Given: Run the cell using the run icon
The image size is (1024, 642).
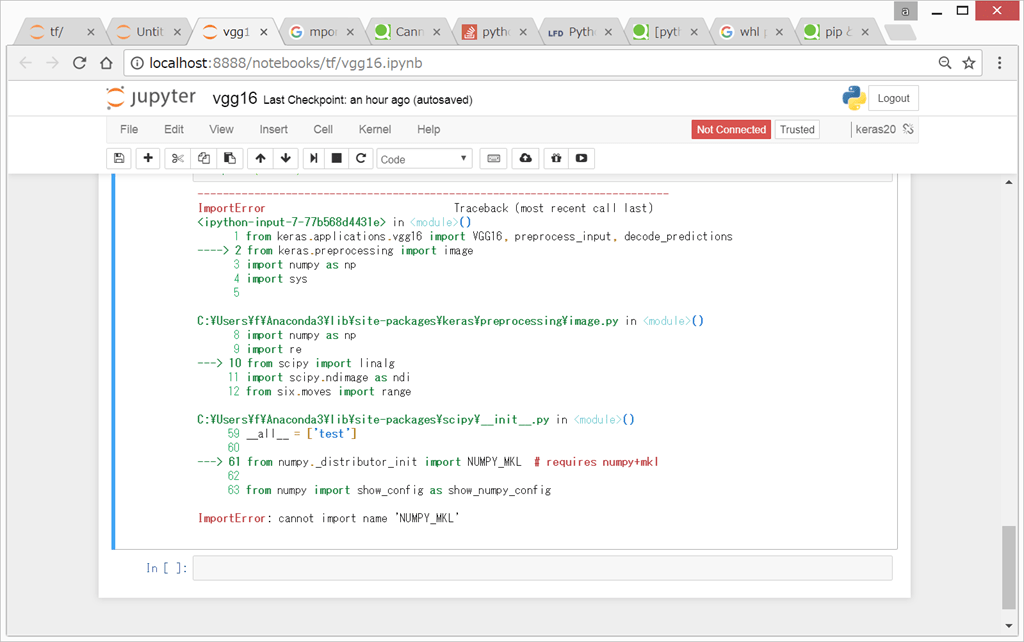Looking at the screenshot, I should pyautogui.click(x=312, y=158).
